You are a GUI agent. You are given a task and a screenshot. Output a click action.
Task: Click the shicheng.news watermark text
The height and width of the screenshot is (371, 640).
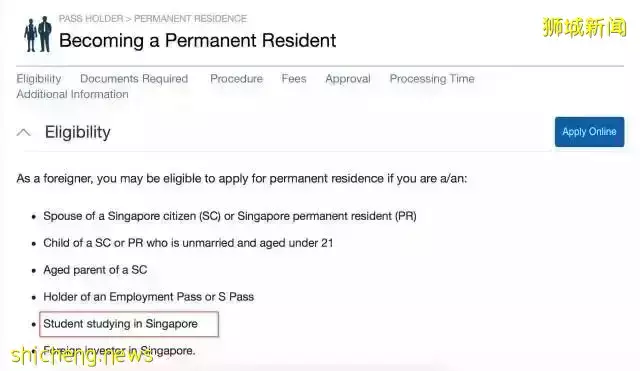click(82, 355)
